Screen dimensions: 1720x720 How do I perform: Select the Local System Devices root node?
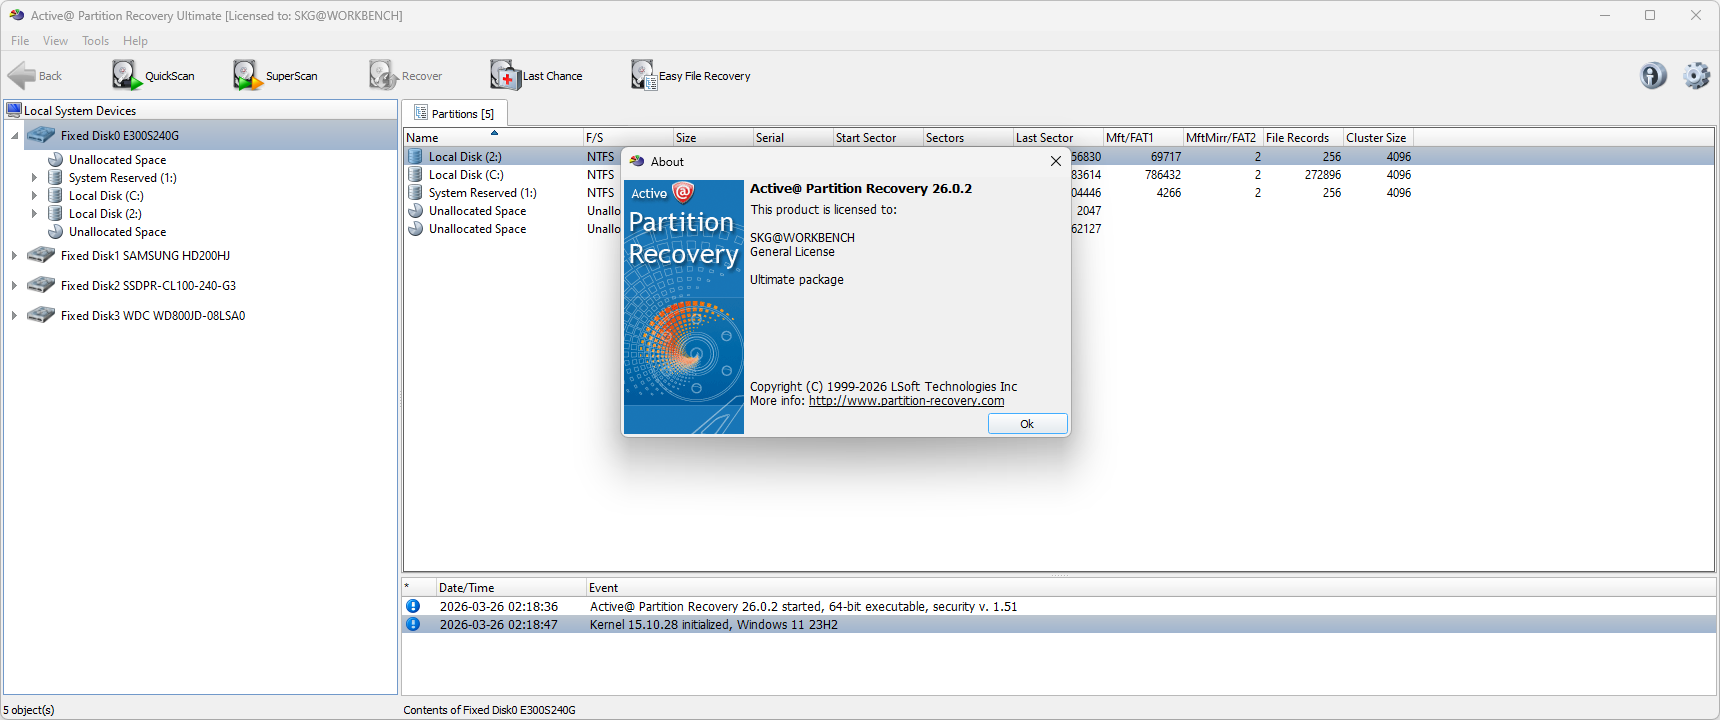(80, 111)
